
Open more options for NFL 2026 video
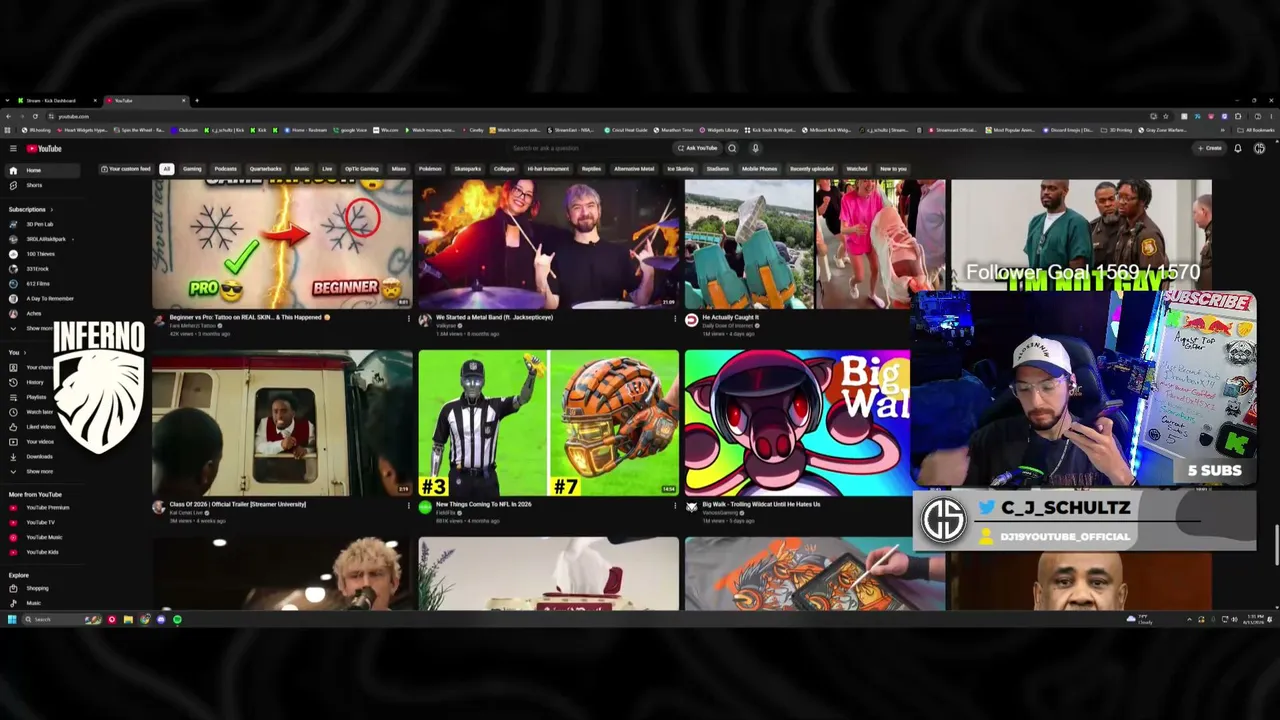click(x=675, y=507)
